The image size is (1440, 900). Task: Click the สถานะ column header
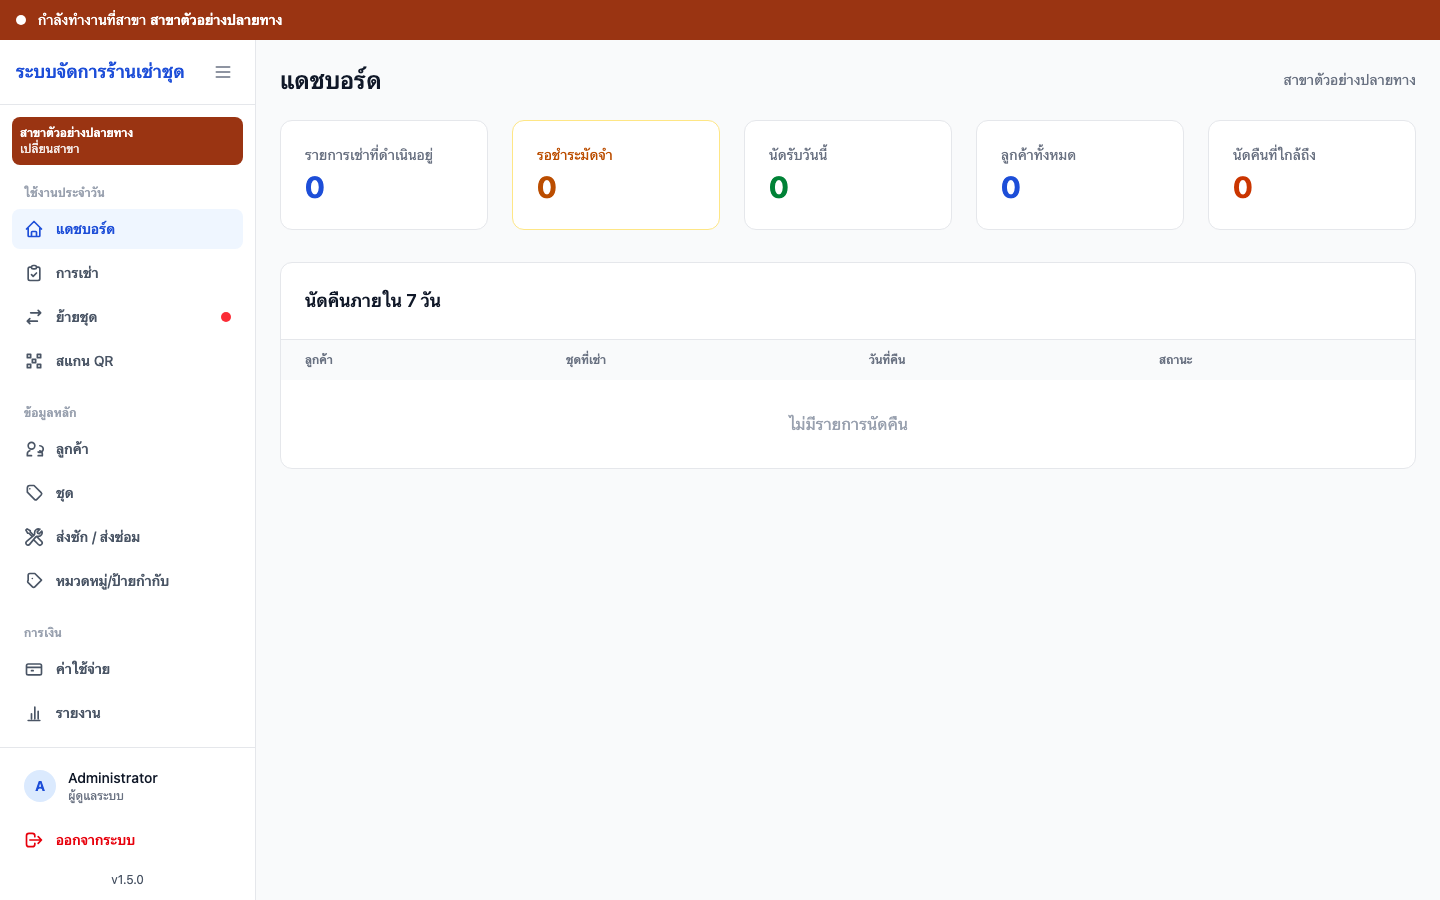1176,360
